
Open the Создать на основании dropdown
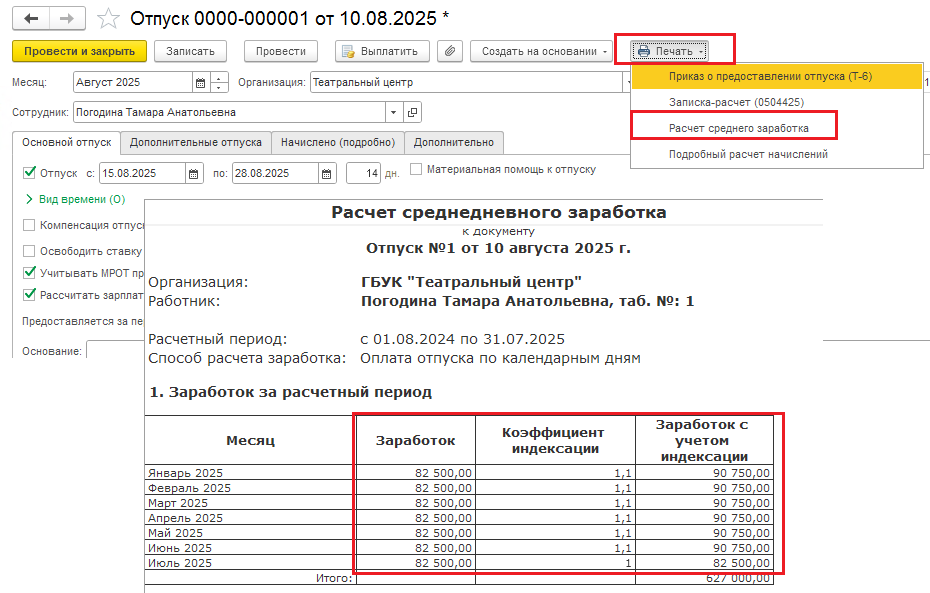[542, 51]
